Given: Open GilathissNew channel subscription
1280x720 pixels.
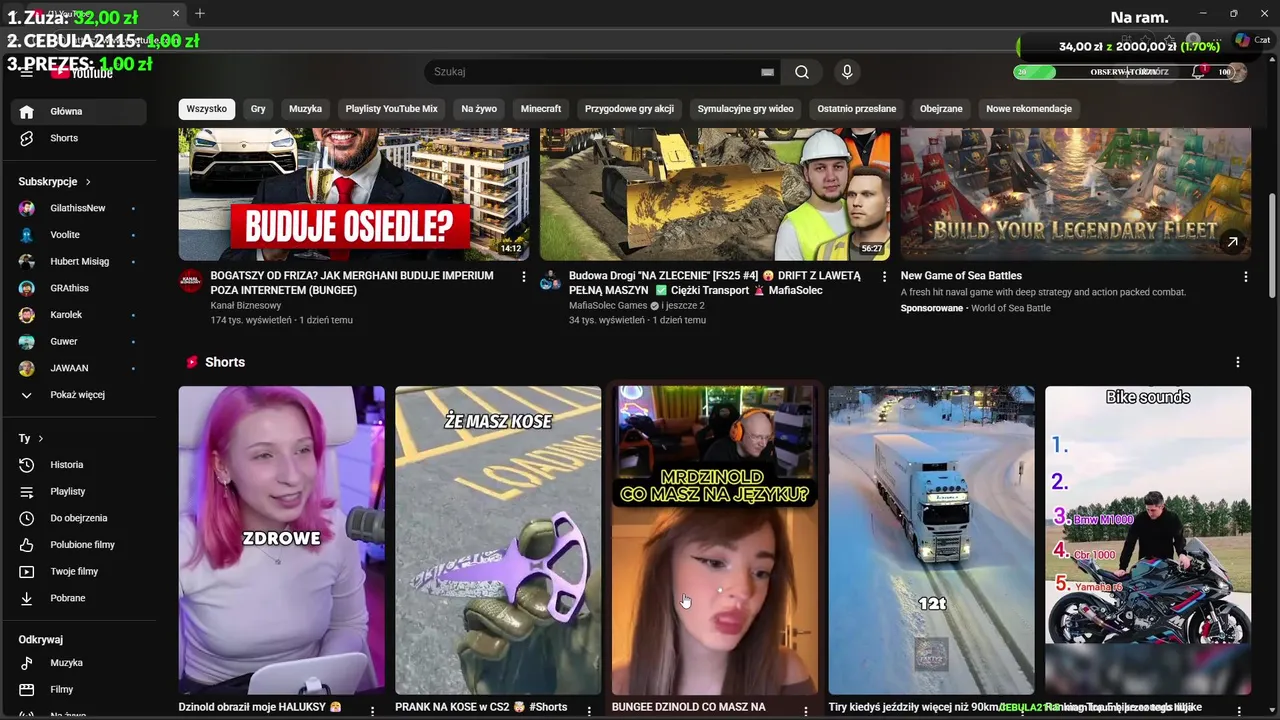Looking at the screenshot, I should point(78,208).
